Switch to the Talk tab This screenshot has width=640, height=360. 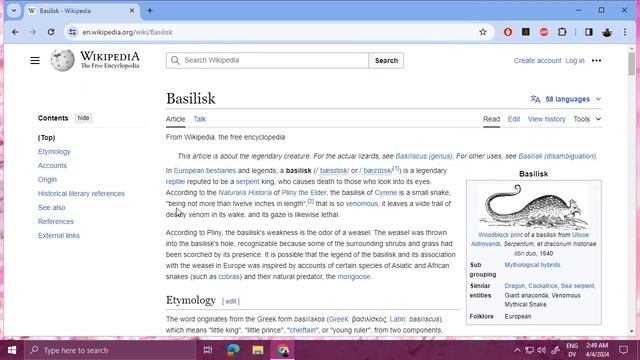click(x=200, y=119)
